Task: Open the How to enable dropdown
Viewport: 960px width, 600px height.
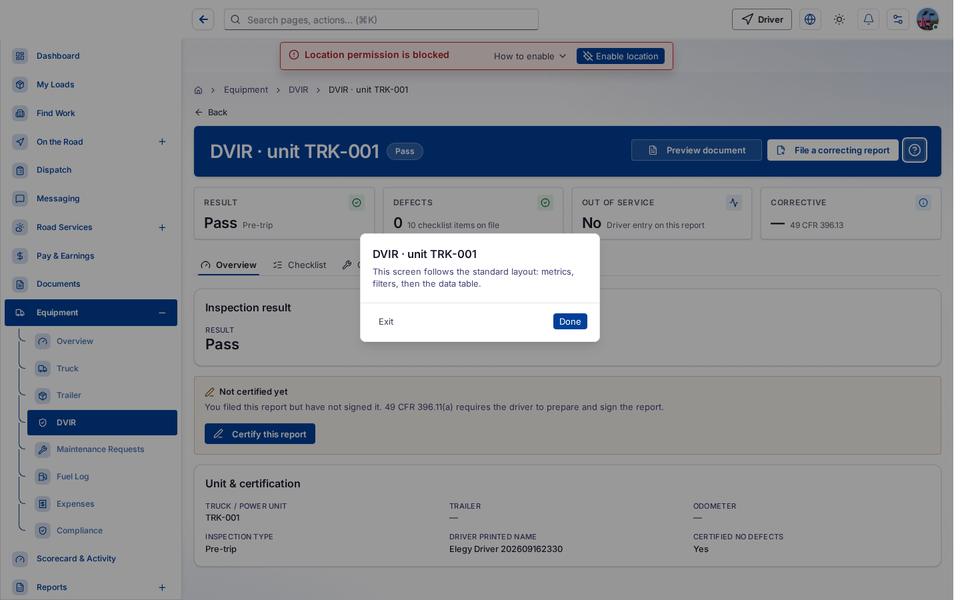Action: [x=530, y=56]
